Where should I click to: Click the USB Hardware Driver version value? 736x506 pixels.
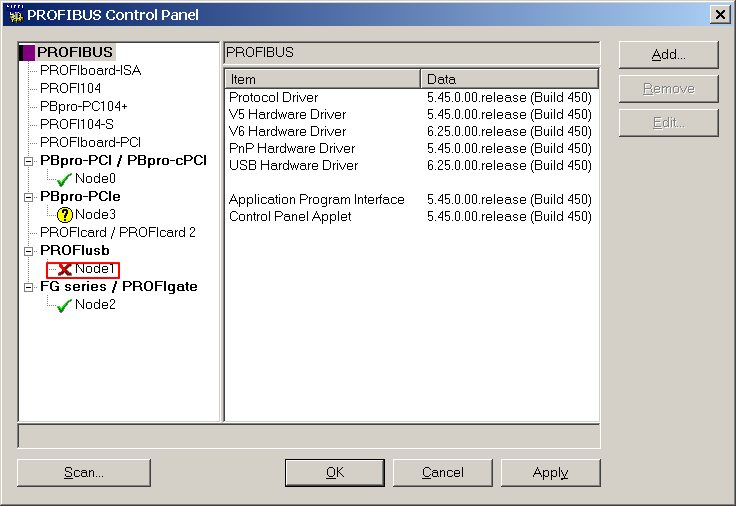point(509,165)
